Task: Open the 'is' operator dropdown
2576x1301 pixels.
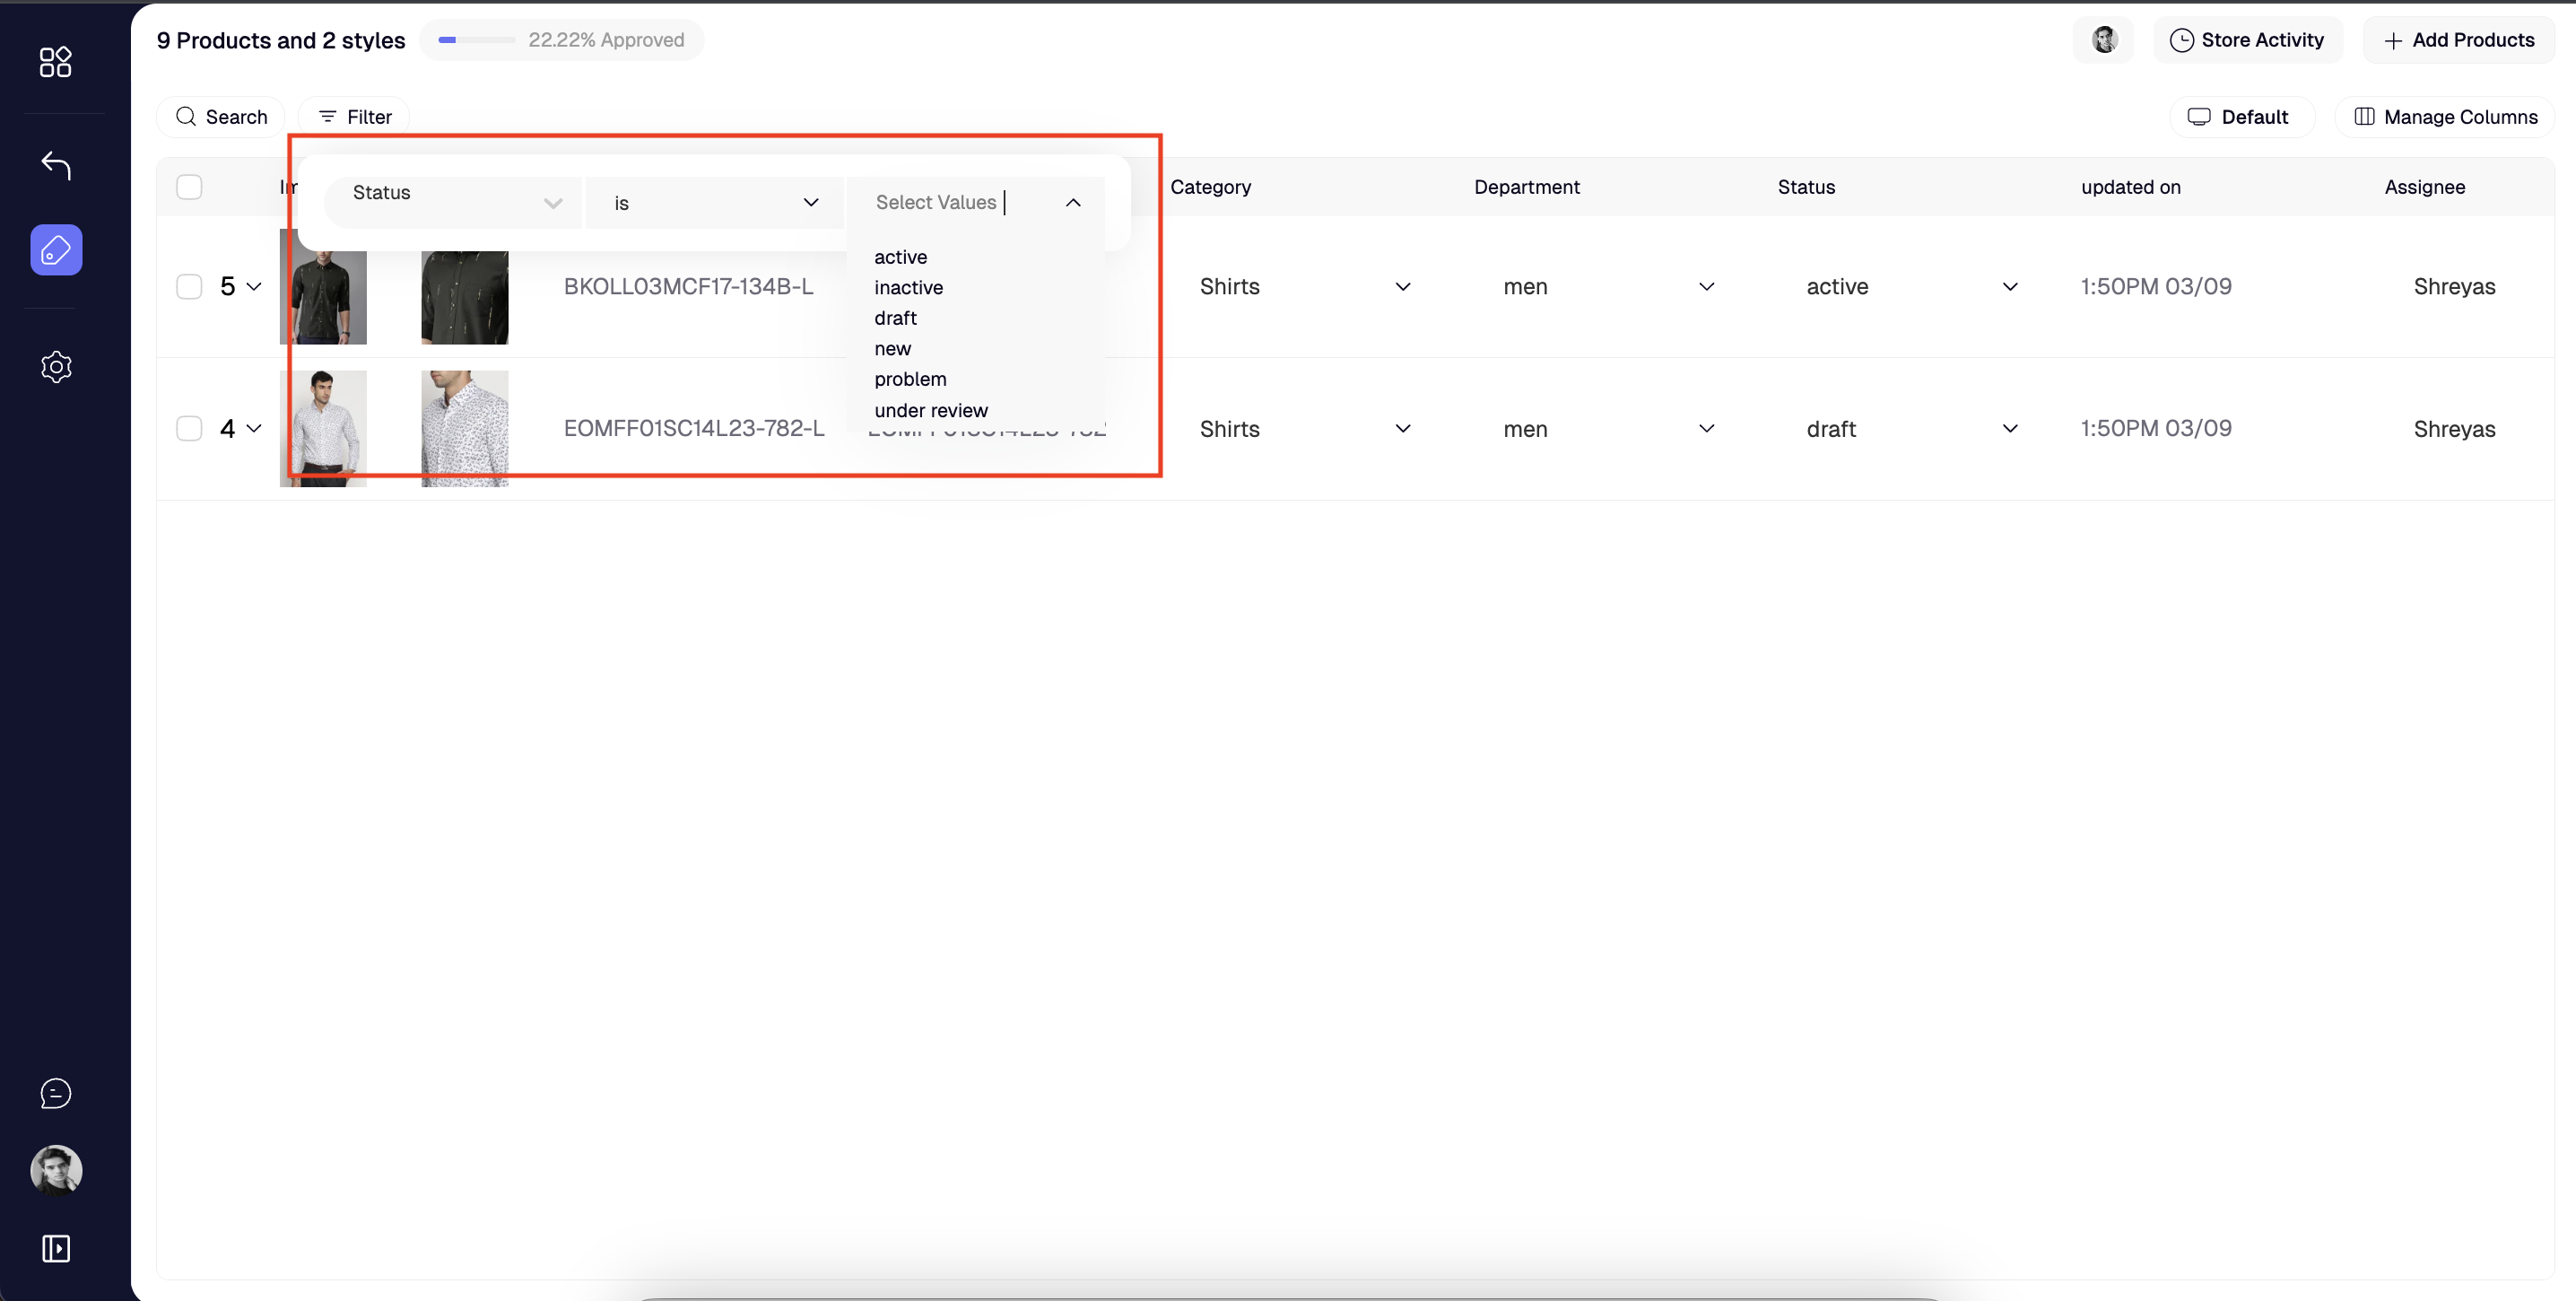Action: click(x=715, y=203)
